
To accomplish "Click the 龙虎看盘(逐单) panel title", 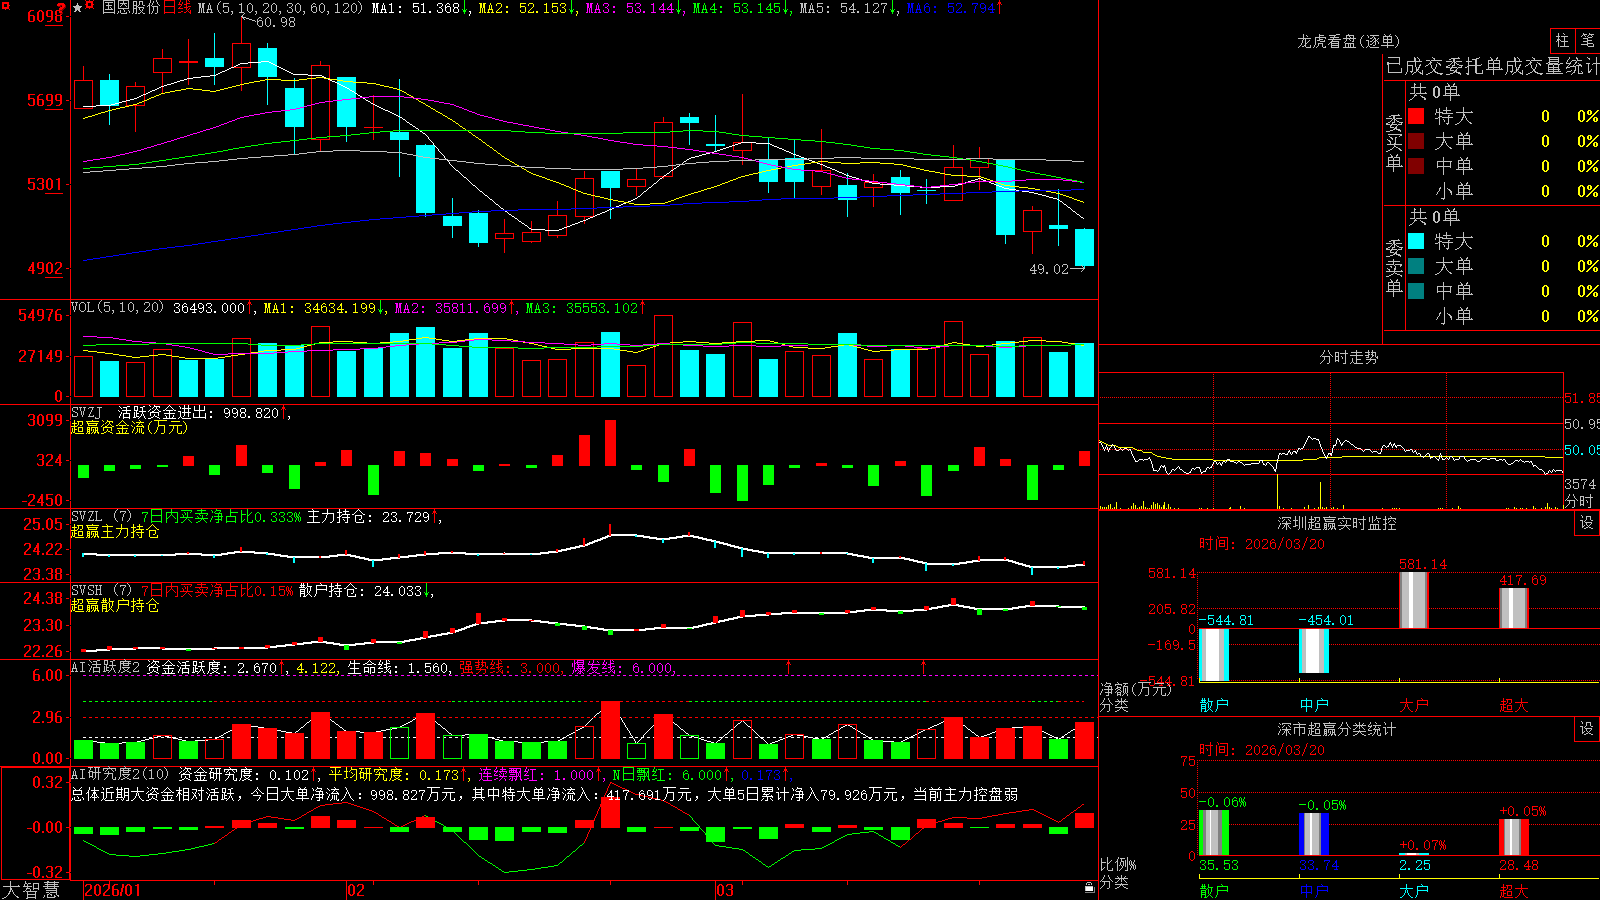I will tap(1348, 41).
